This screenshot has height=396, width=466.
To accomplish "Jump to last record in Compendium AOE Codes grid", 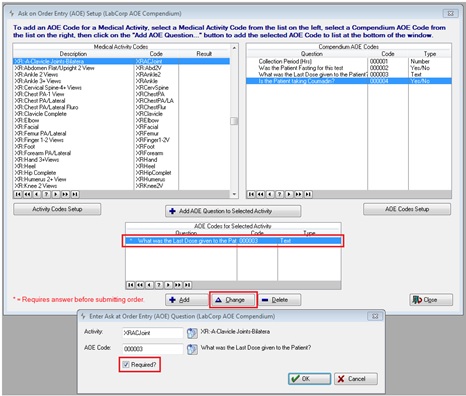I will point(309,194).
